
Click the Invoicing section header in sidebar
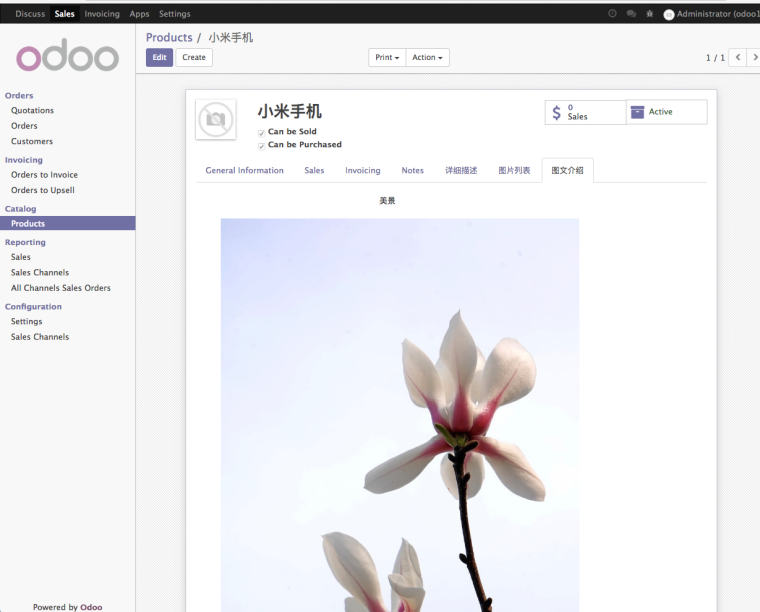[24, 160]
